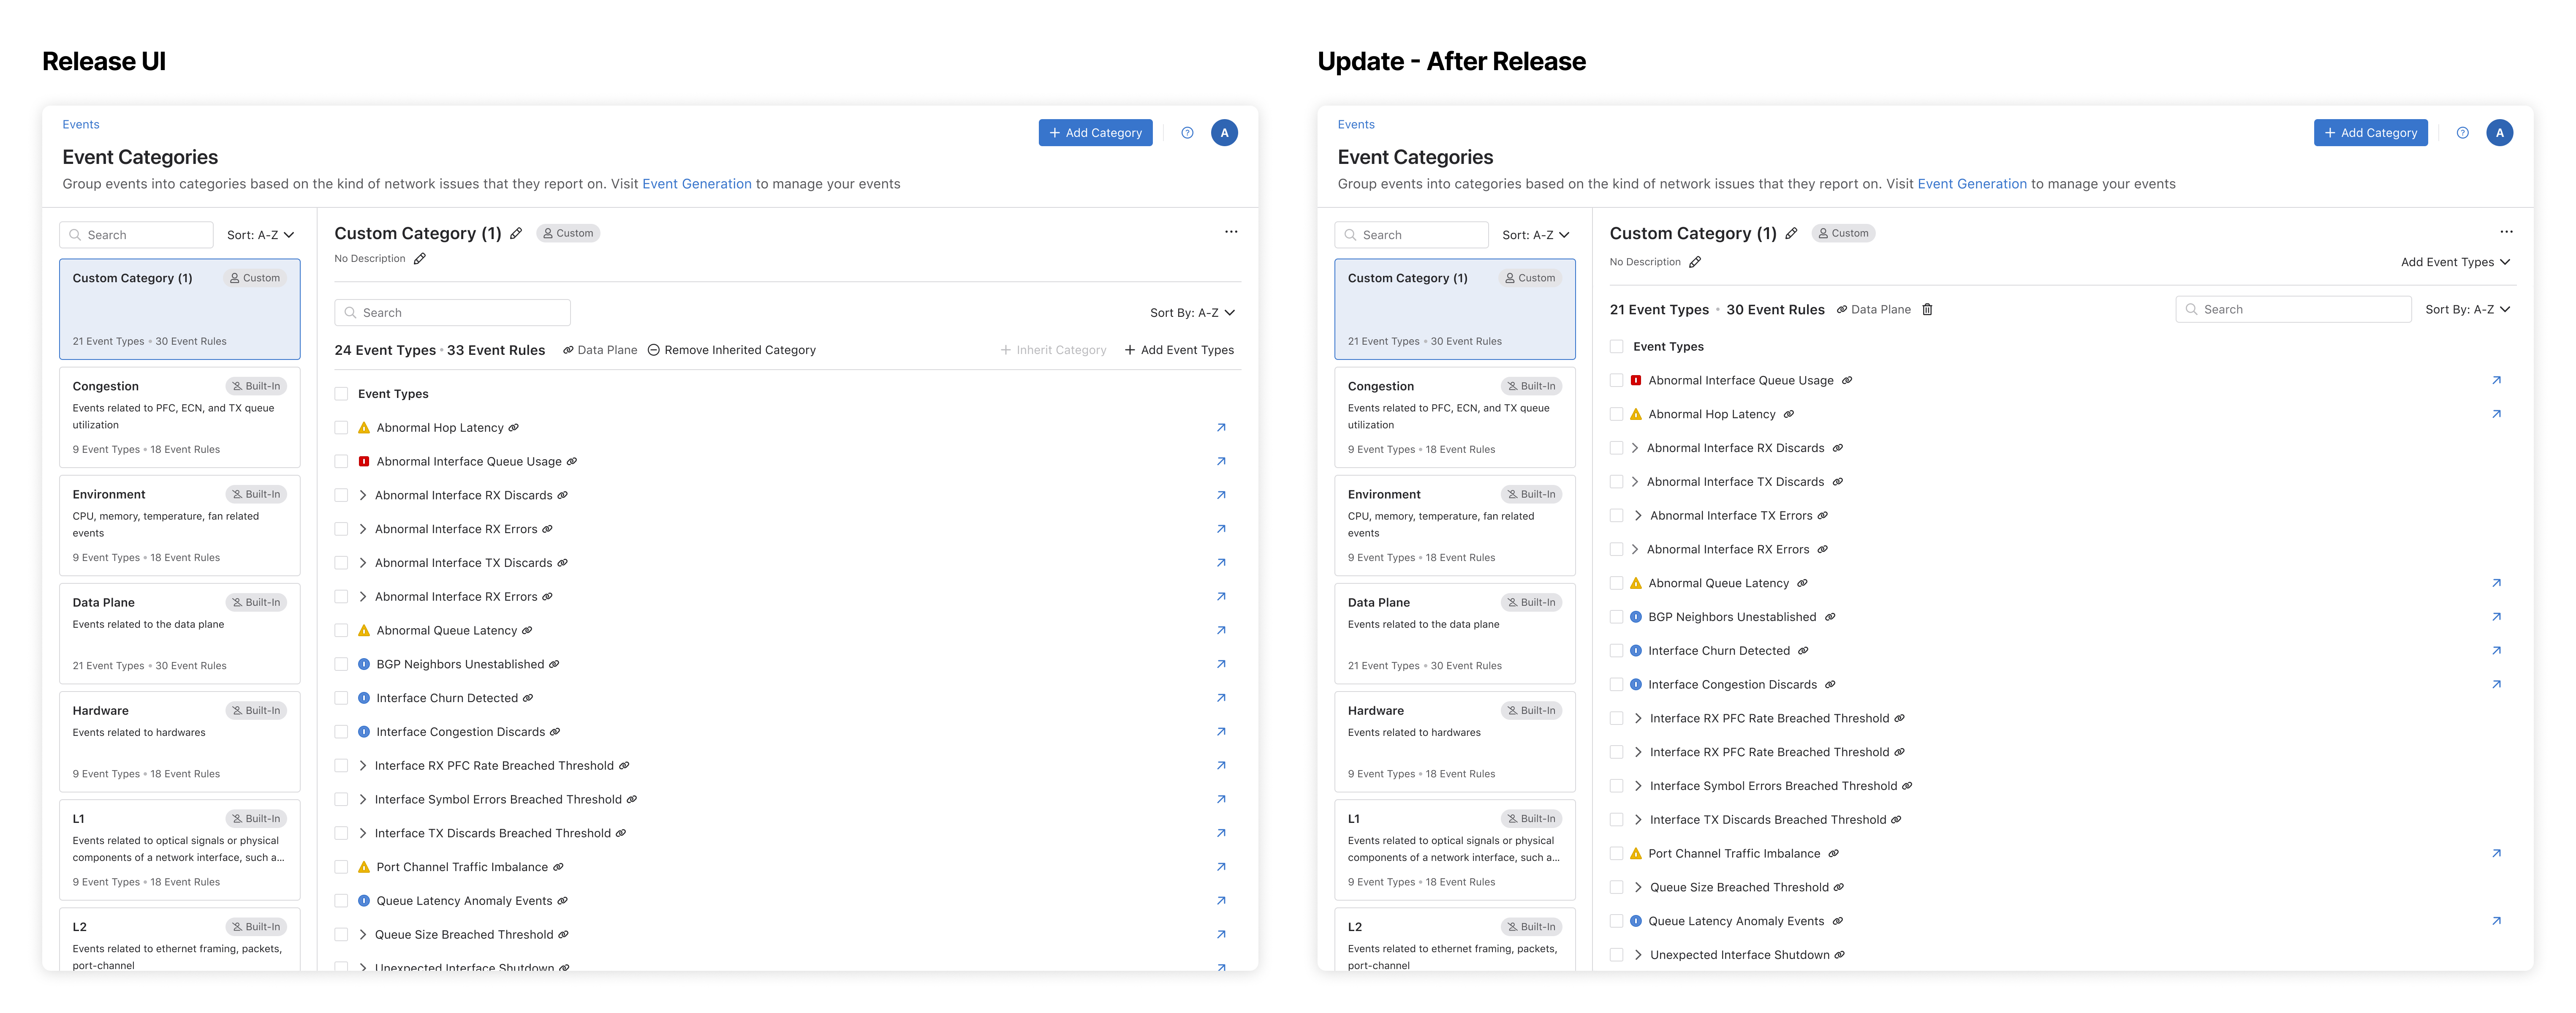
Task: Edit No Description pencil in Update panel
Action: pyautogui.click(x=1695, y=262)
